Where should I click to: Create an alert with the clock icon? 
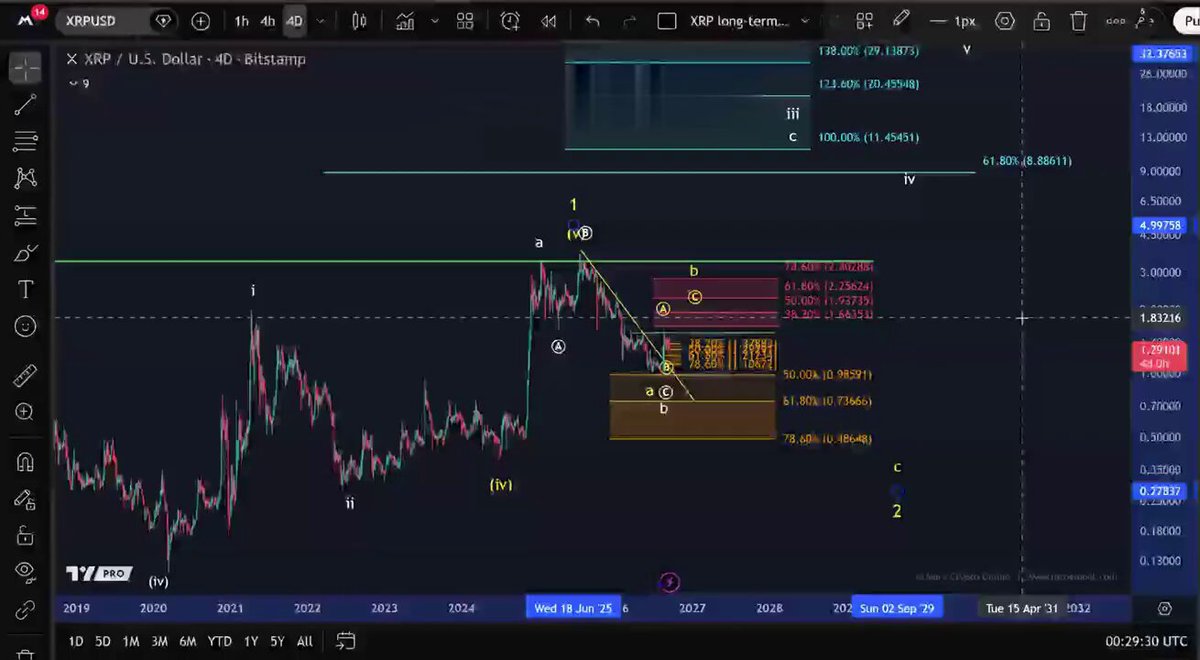(x=510, y=21)
